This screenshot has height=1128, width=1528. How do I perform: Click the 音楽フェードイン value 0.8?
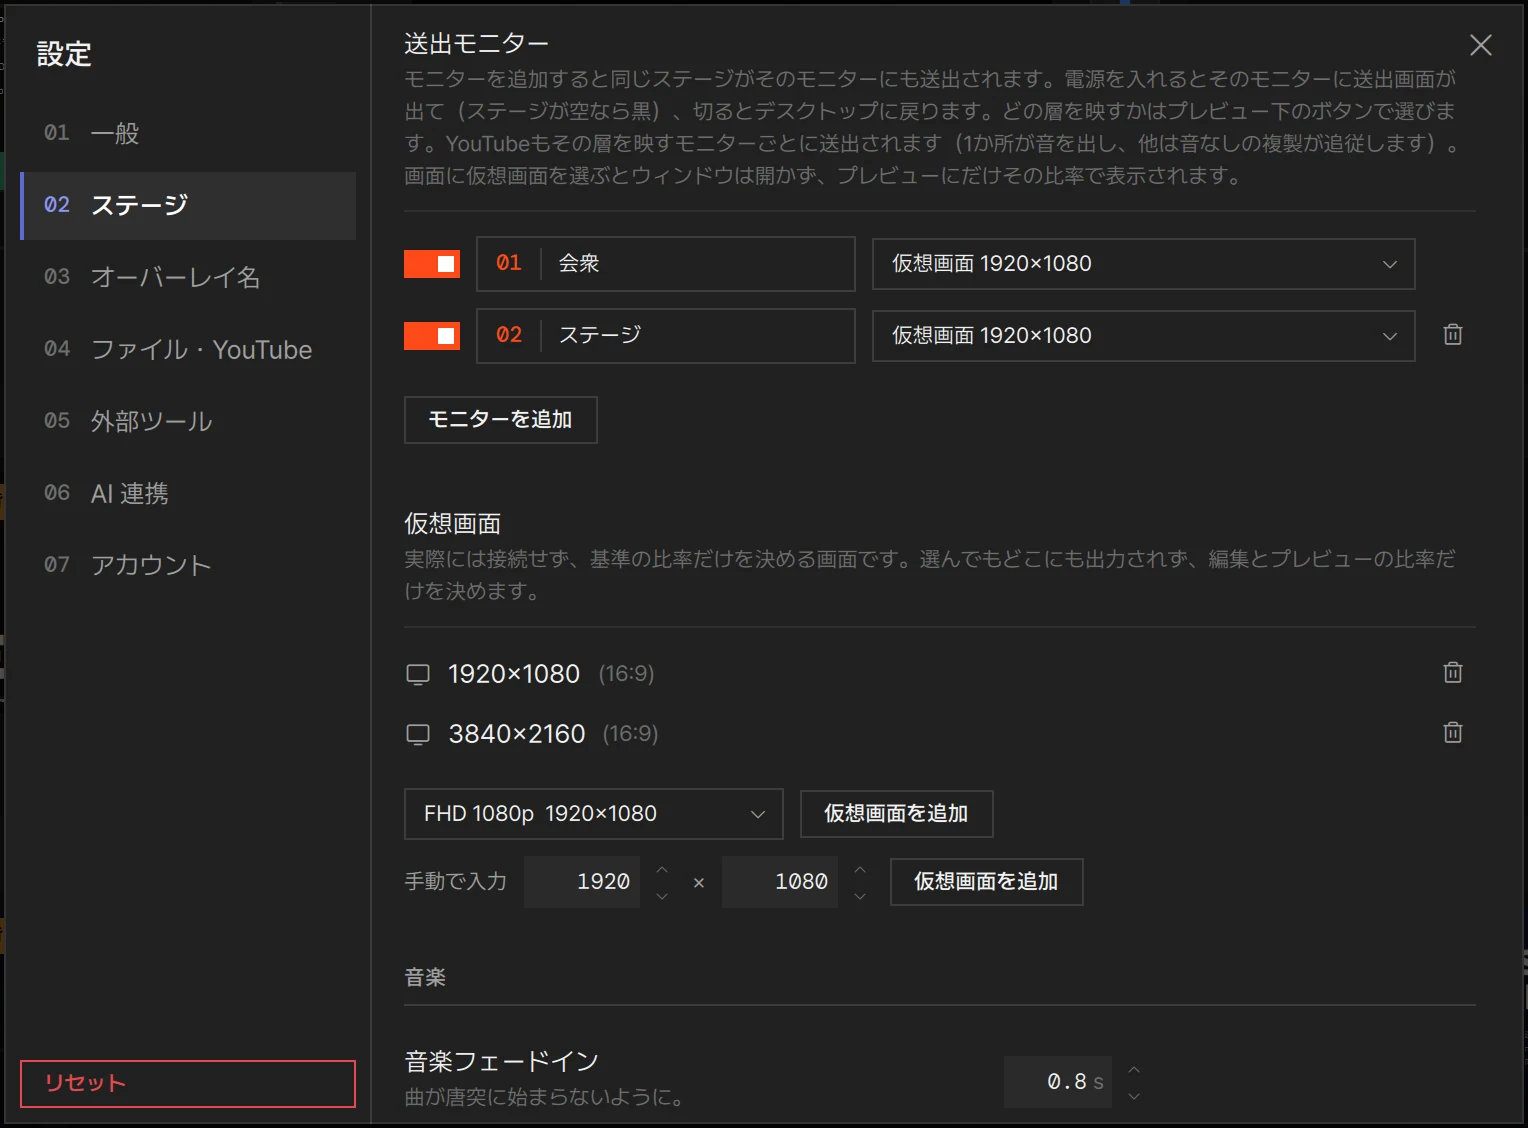[x=1060, y=1082]
